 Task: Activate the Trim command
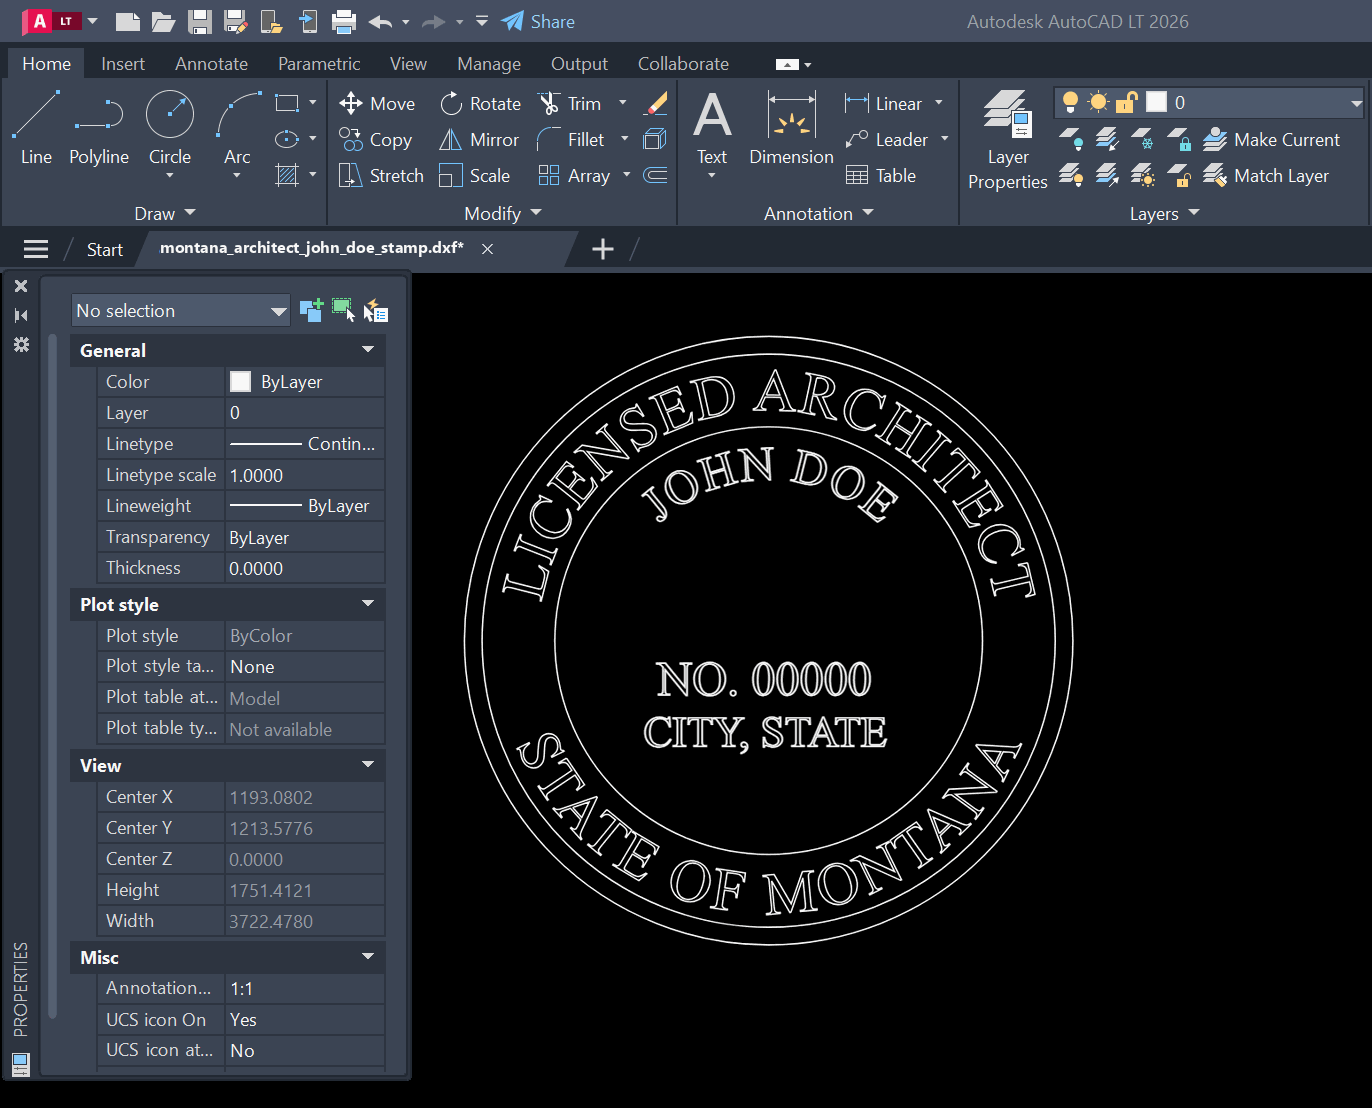[570, 103]
